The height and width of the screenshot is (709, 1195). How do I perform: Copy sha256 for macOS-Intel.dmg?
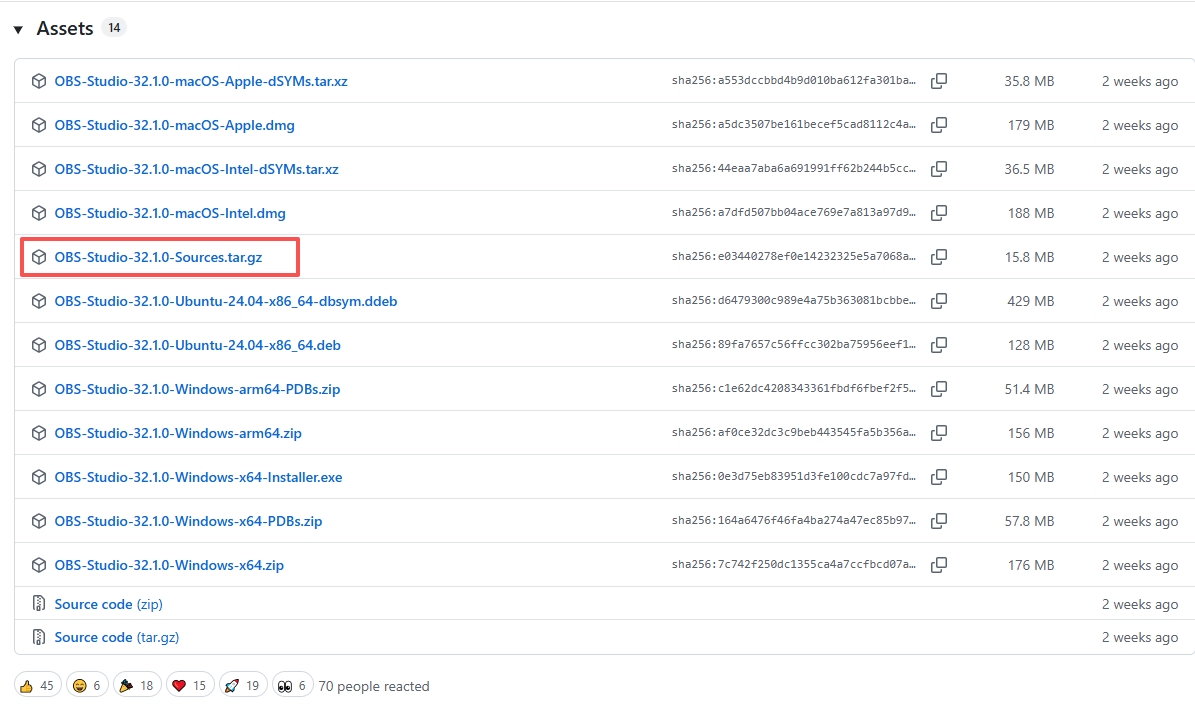tap(939, 213)
